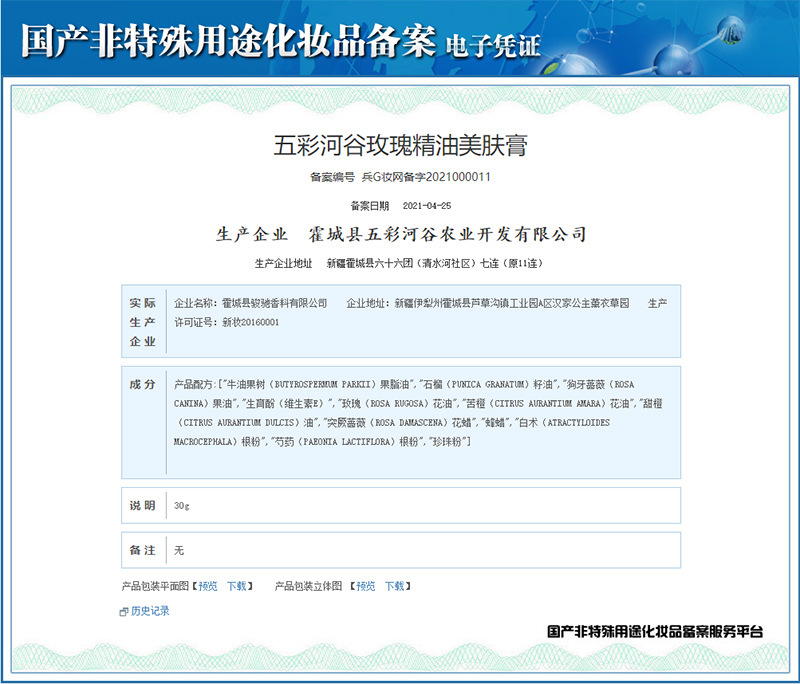The width and height of the screenshot is (800, 684).
Task: Click the 30g specification value
Action: pyautogui.click(x=182, y=506)
